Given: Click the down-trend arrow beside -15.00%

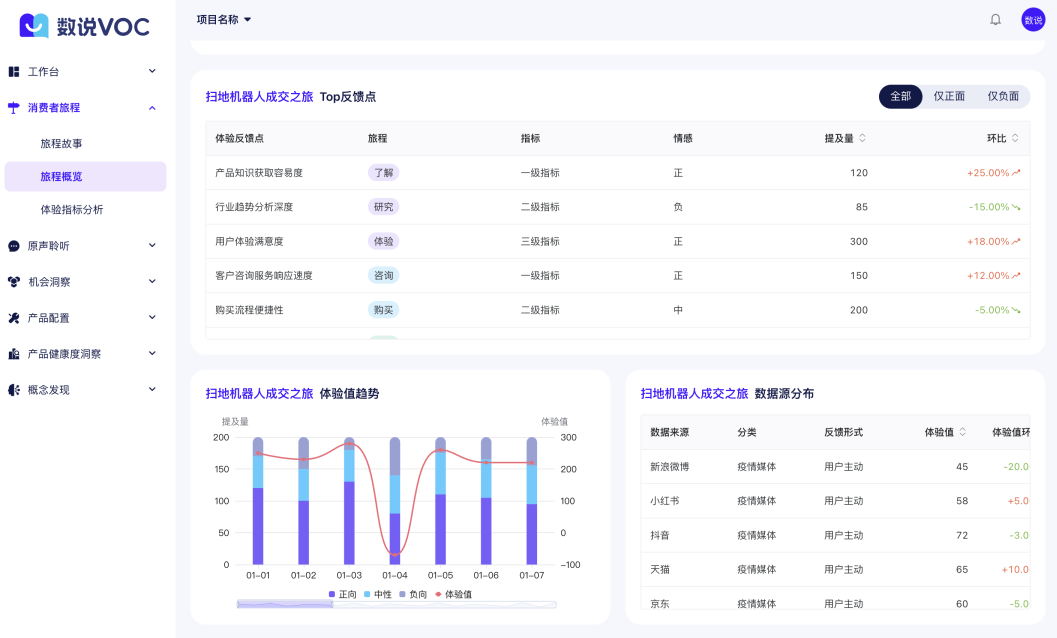Looking at the screenshot, I should click(x=1016, y=207).
